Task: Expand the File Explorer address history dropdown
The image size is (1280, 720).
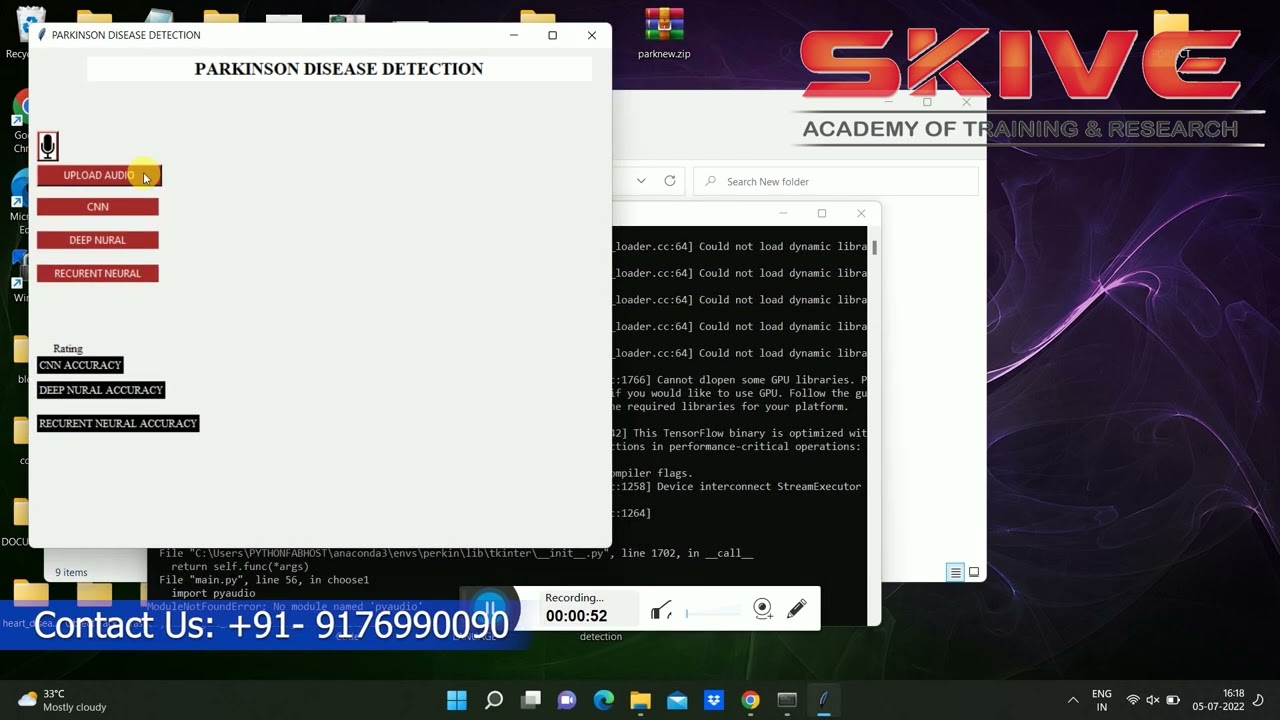Action: (641, 181)
